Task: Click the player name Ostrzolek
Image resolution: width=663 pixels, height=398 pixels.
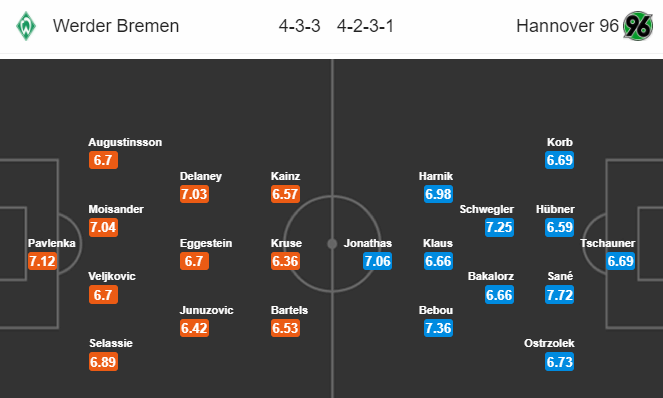Action: click(549, 343)
